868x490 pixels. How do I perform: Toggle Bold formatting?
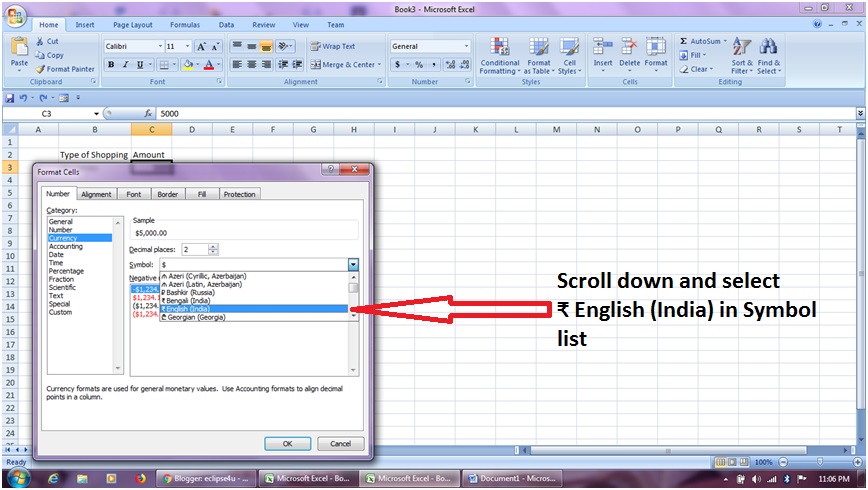coord(111,65)
